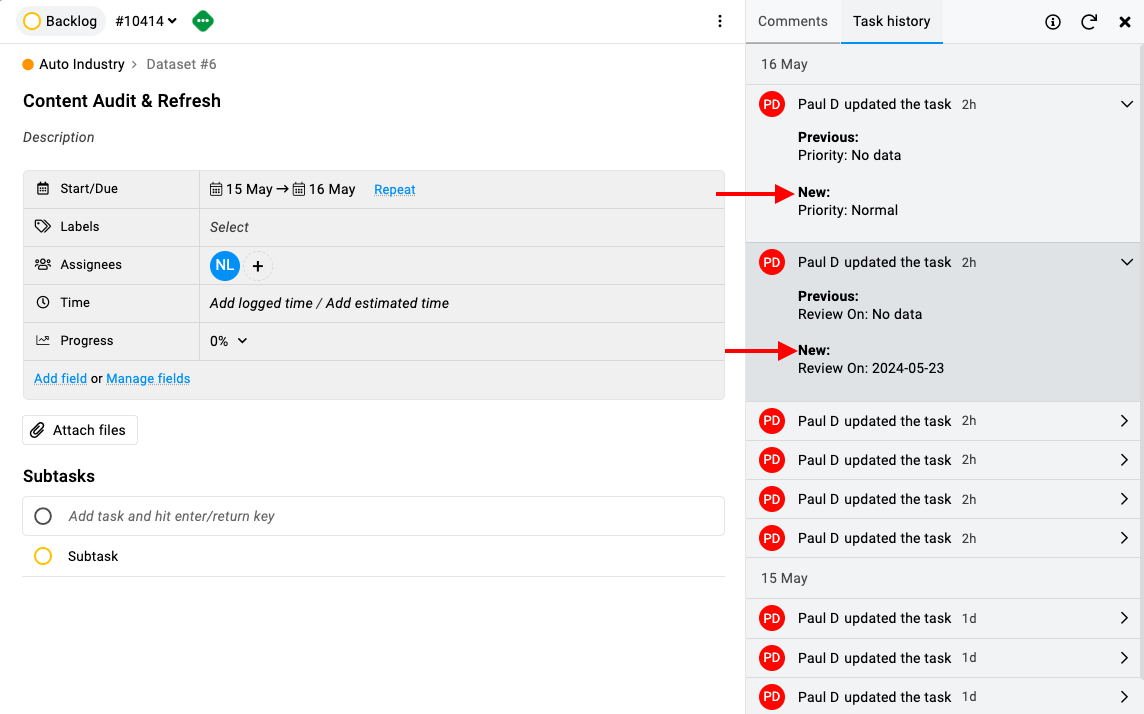Click the start date calendar icon
The height and width of the screenshot is (714, 1144).
[216, 190]
